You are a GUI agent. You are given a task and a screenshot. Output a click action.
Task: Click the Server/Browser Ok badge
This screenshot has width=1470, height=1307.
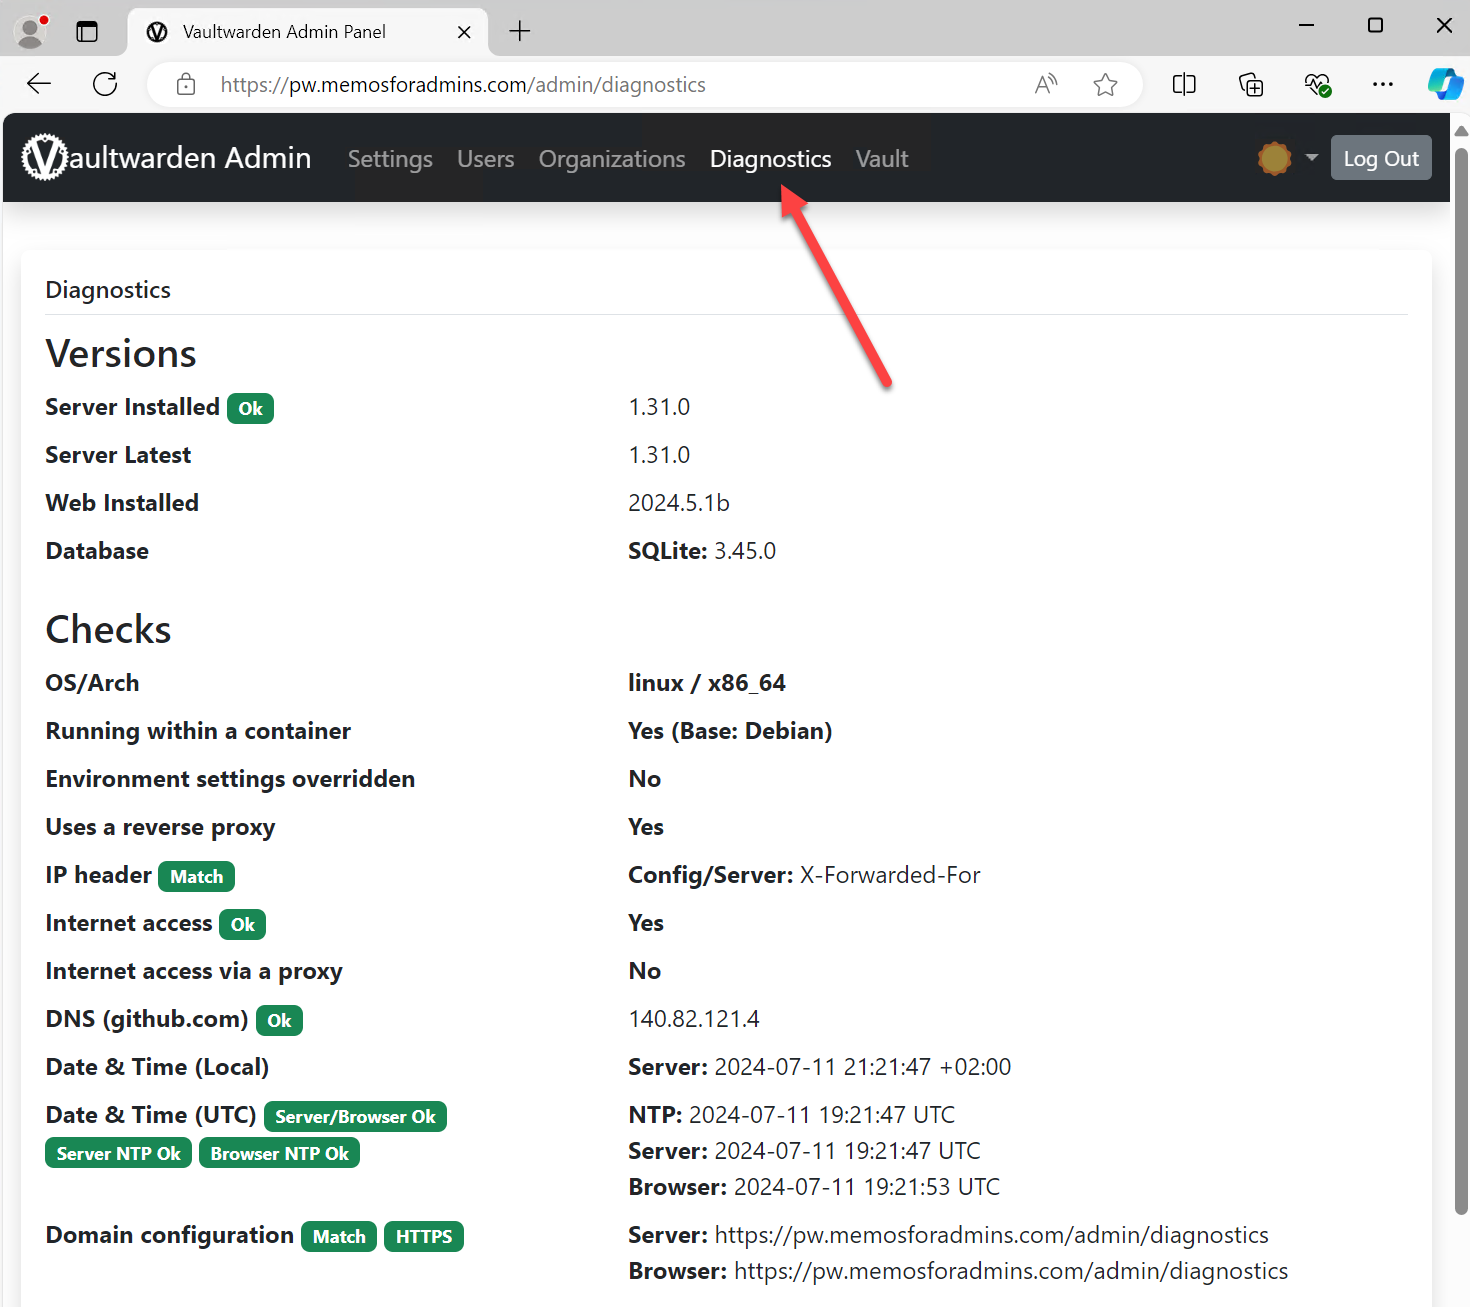pyautogui.click(x=355, y=1116)
